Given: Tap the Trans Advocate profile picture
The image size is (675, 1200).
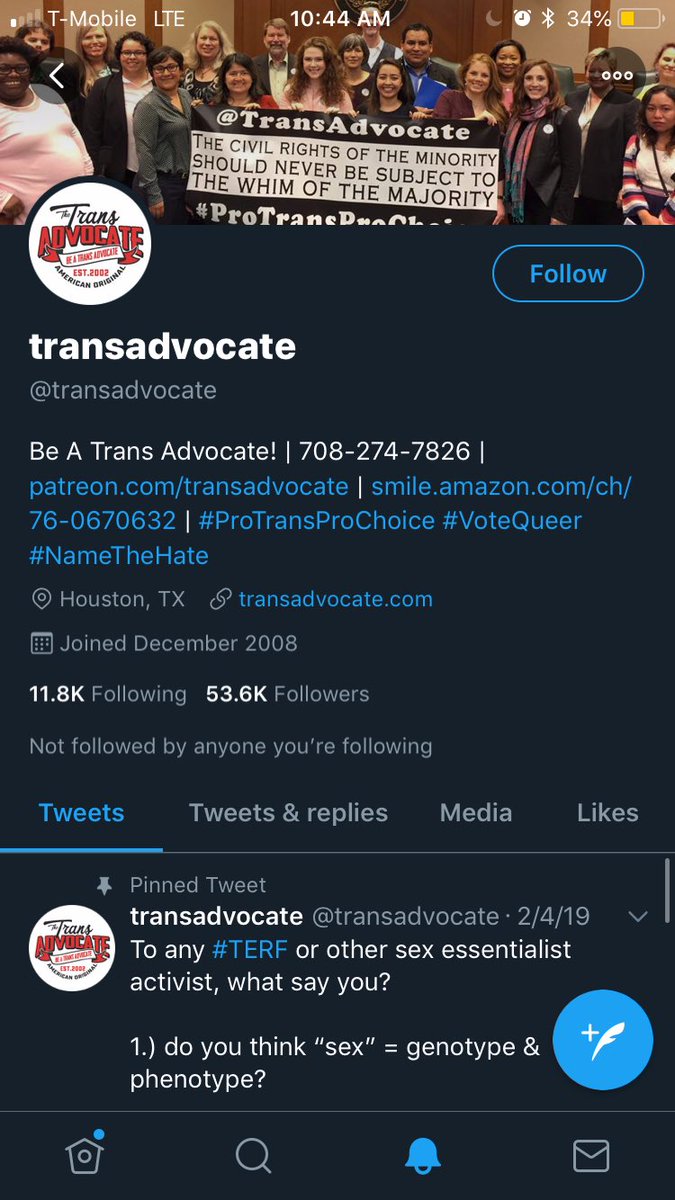Looking at the screenshot, I should pyautogui.click(x=87, y=244).
